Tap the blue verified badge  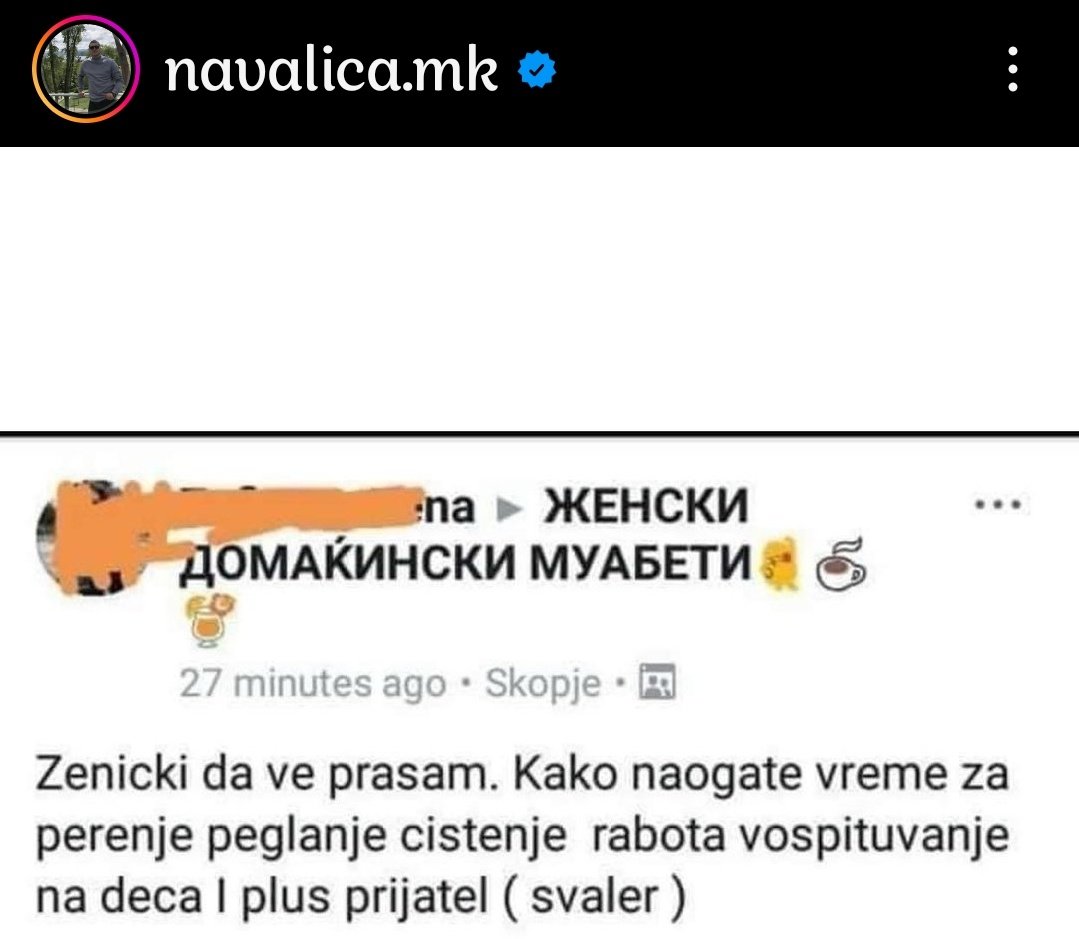pyautogui.click(x=537, y=69)
